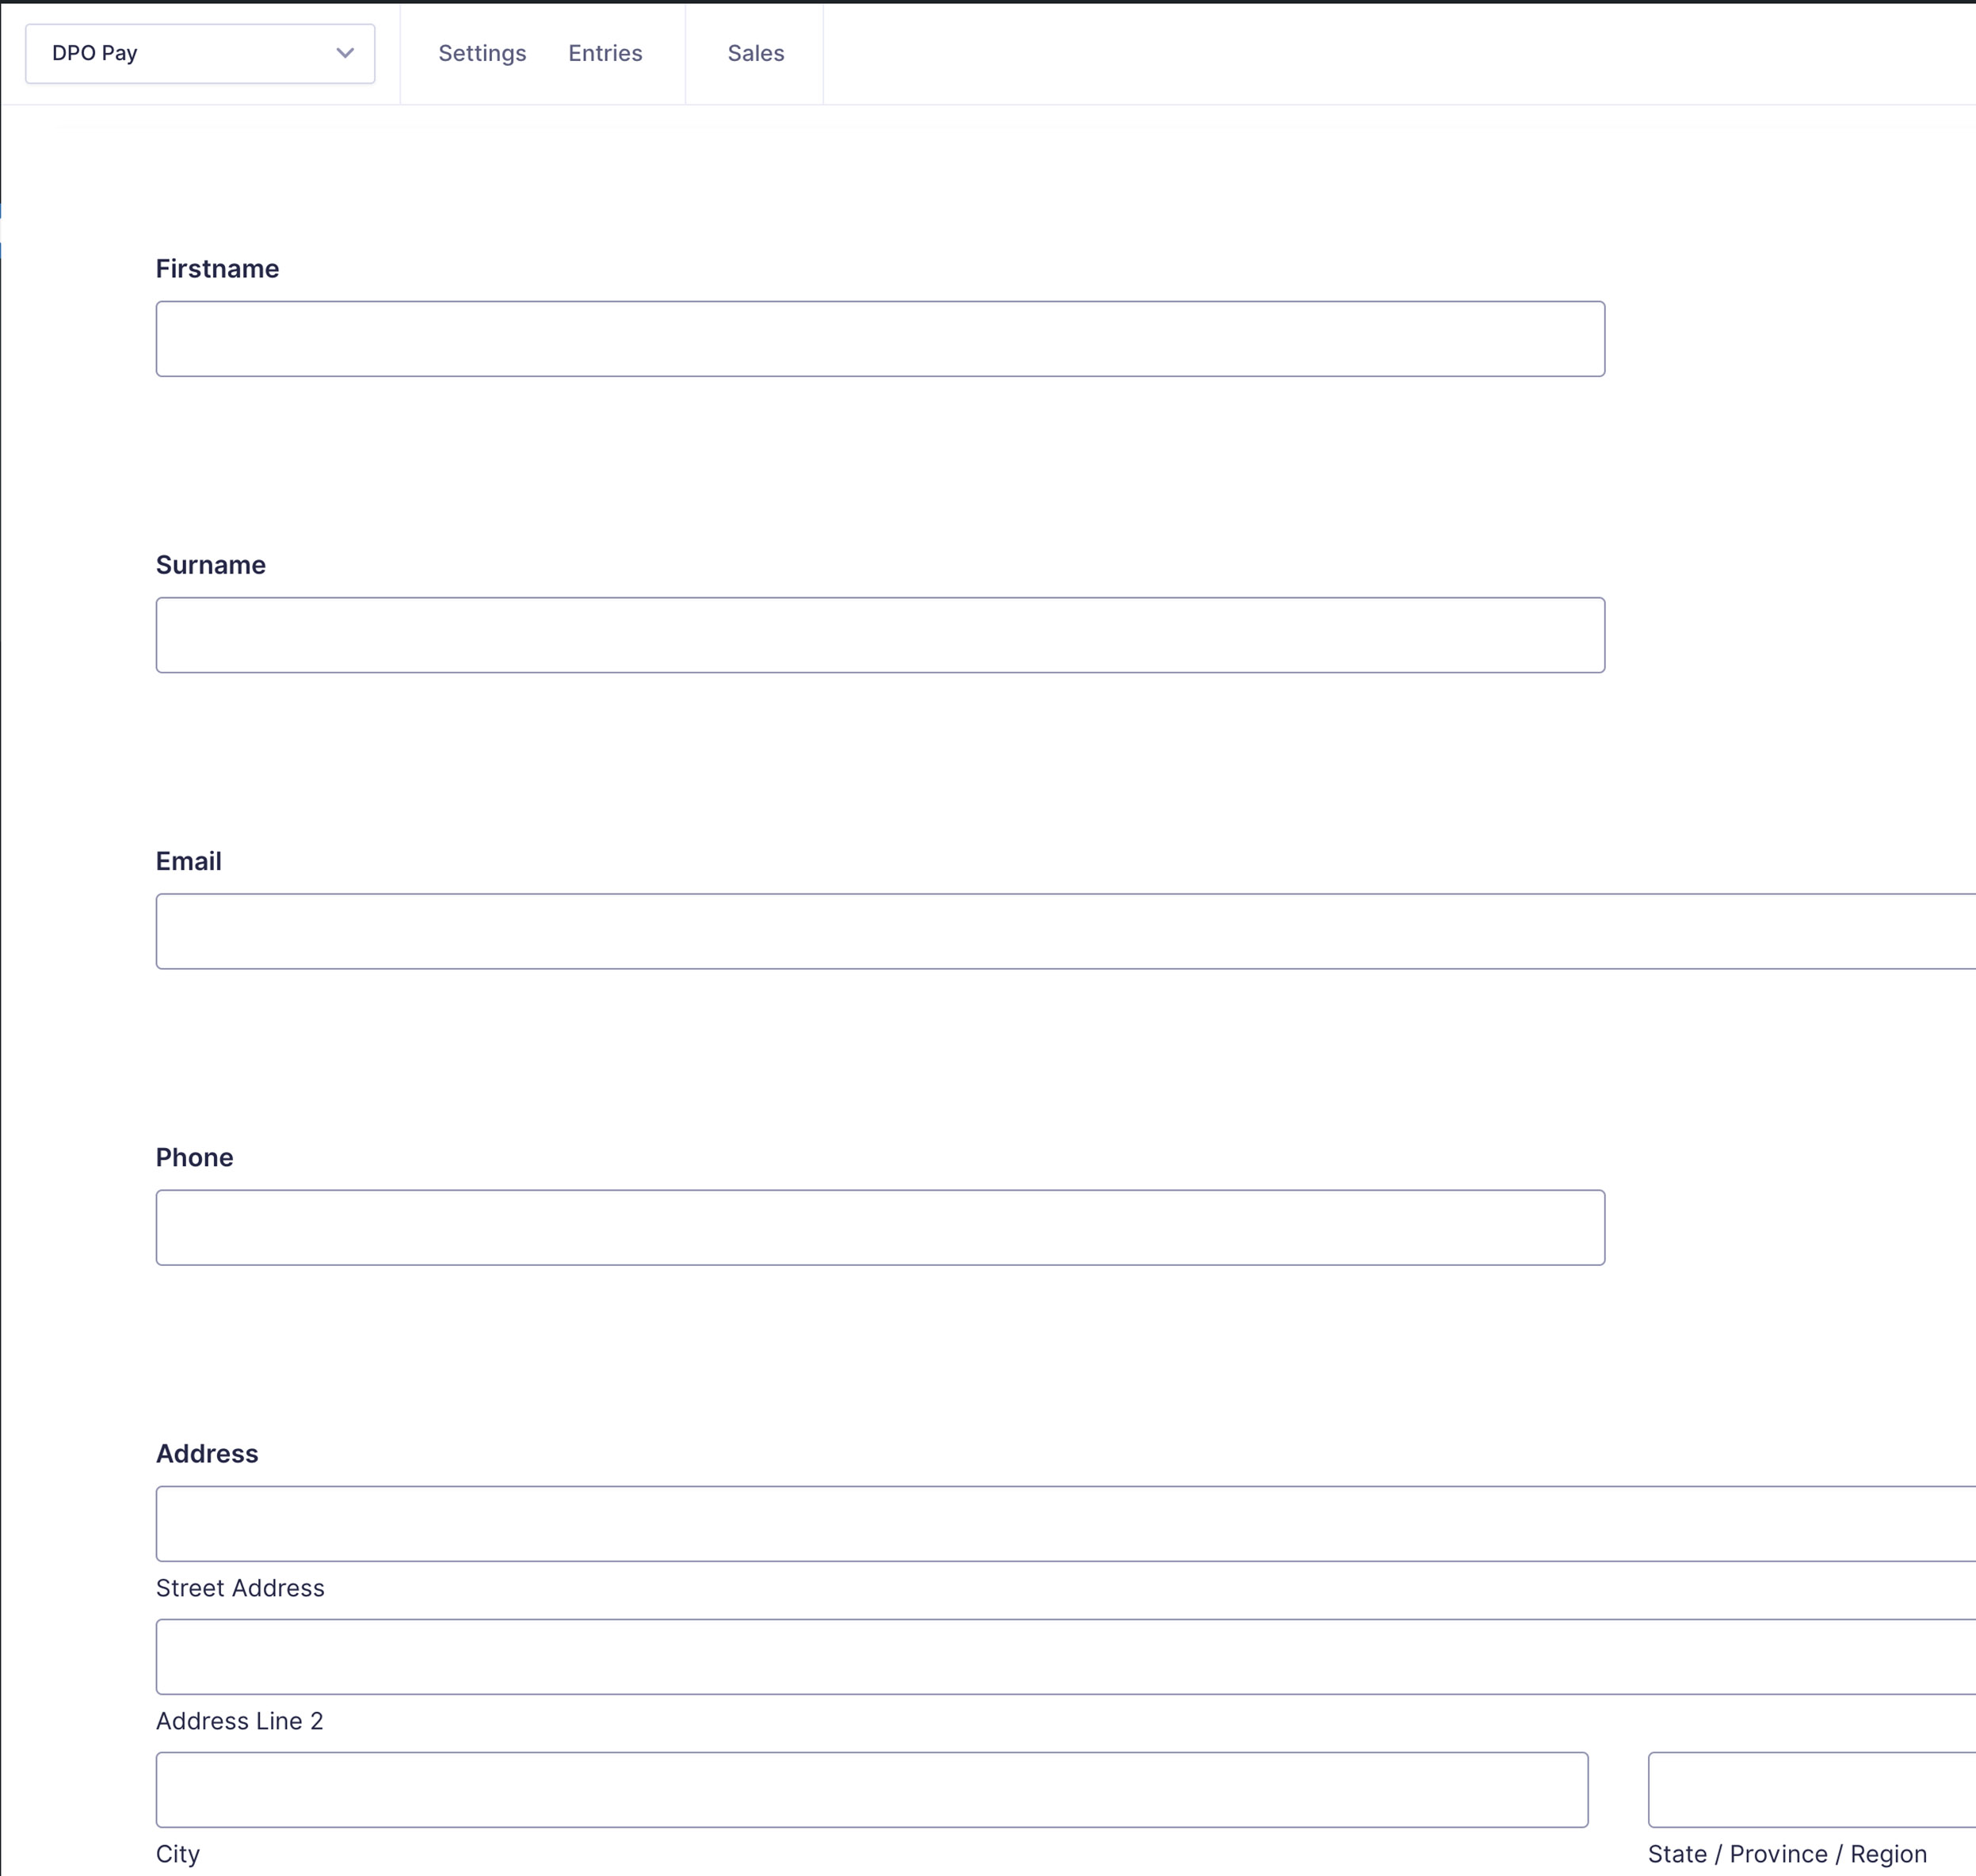The image size is (1976, 1876).
Task: Open the DPO Pay form switcher dropdown
Action: [200, 53]
